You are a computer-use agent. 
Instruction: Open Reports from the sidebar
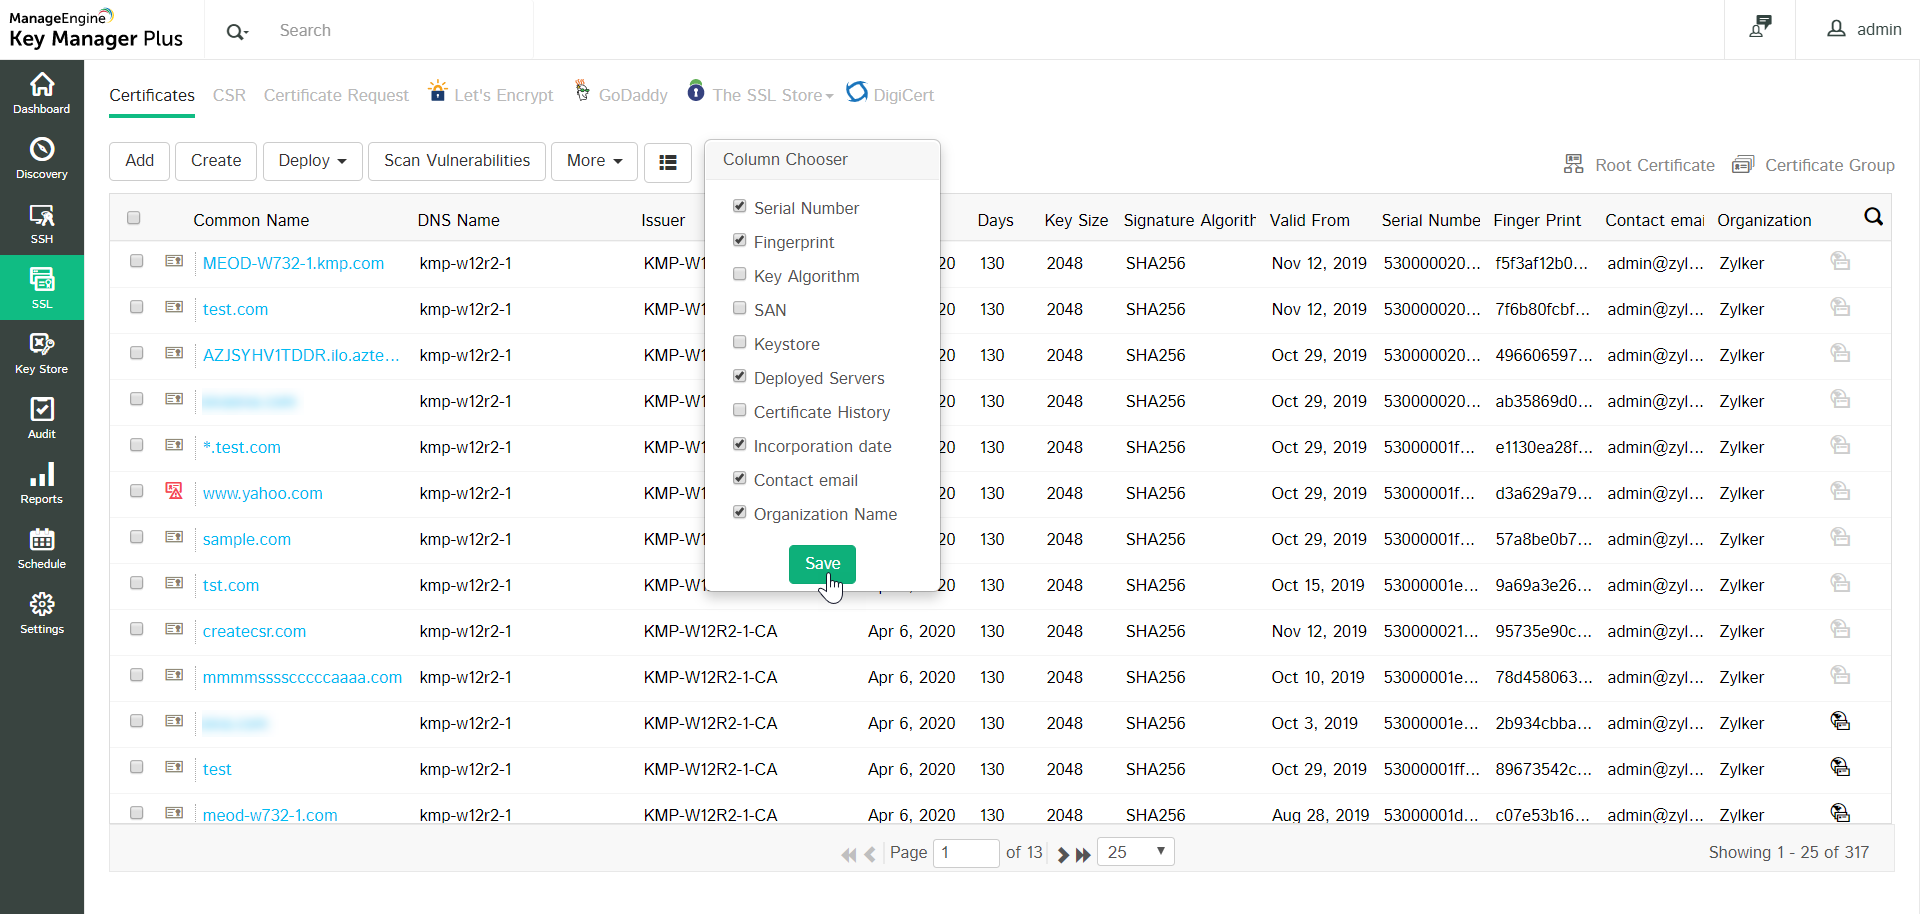click(x=42, y=483)
